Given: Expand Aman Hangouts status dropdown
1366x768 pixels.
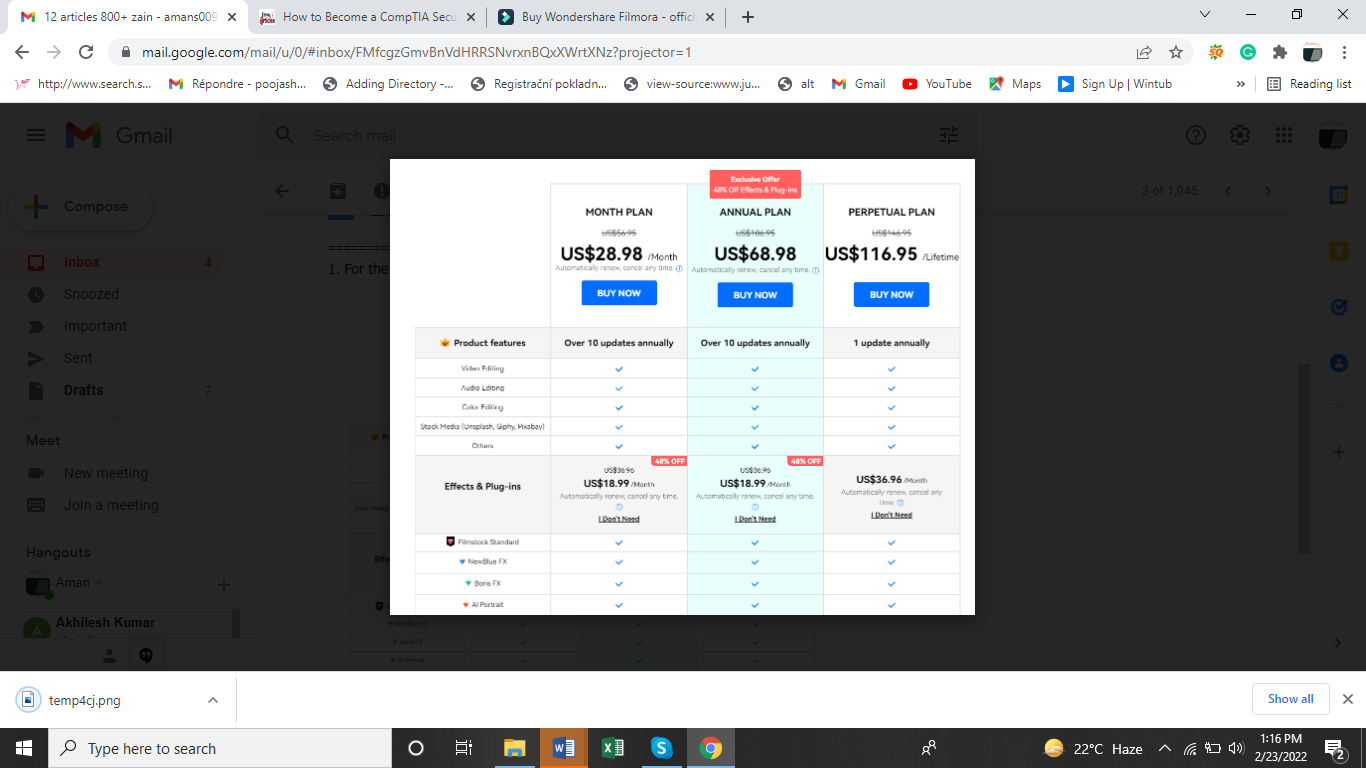Looking at the screenshot, I should [98, 582].
